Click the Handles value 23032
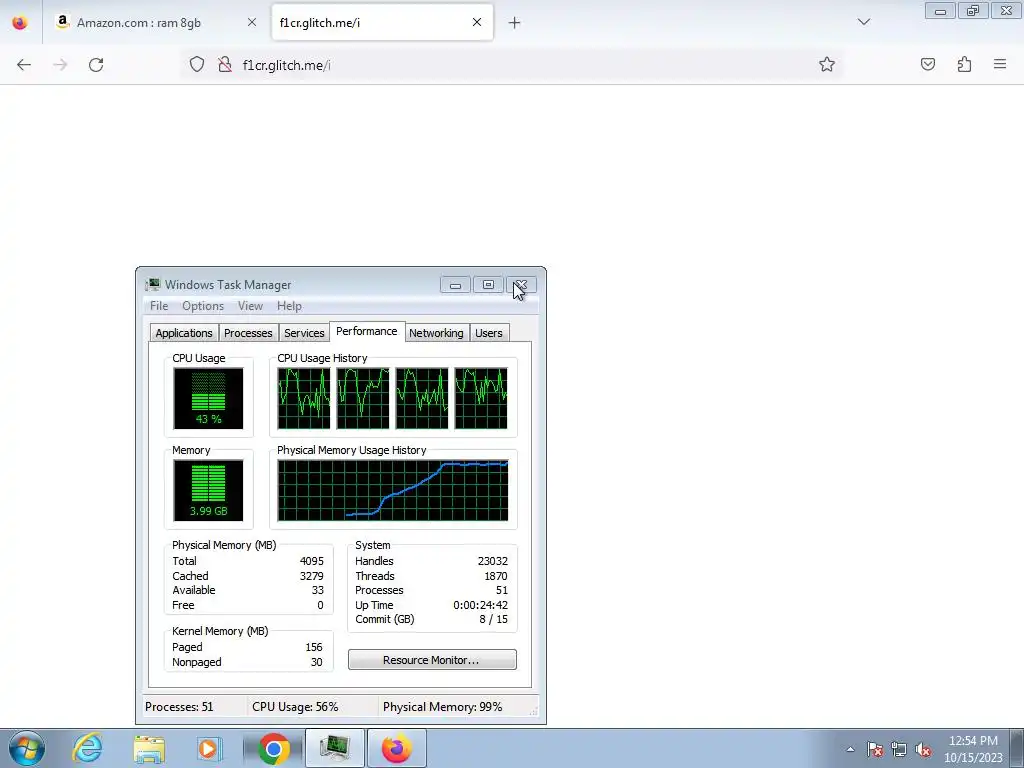Screen dimensions: 1024x768 492,561
